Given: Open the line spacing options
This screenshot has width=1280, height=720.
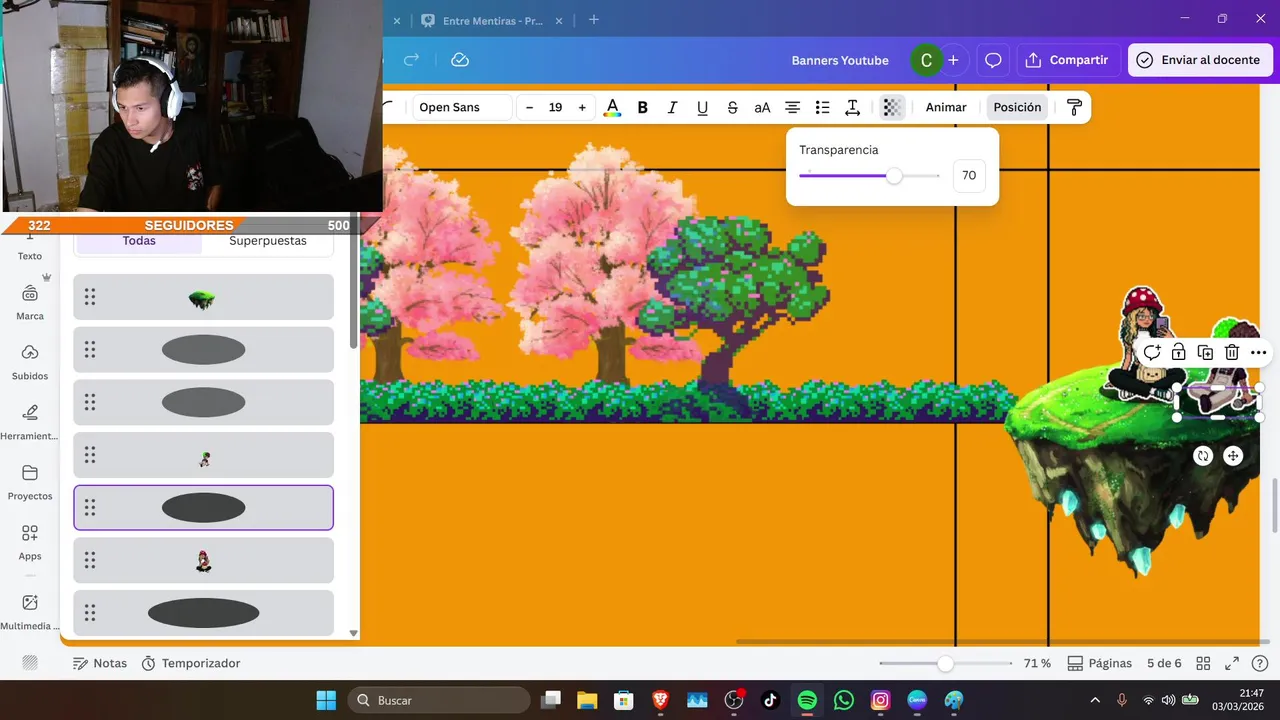Looking at the screenshot, I should (852, 107).
